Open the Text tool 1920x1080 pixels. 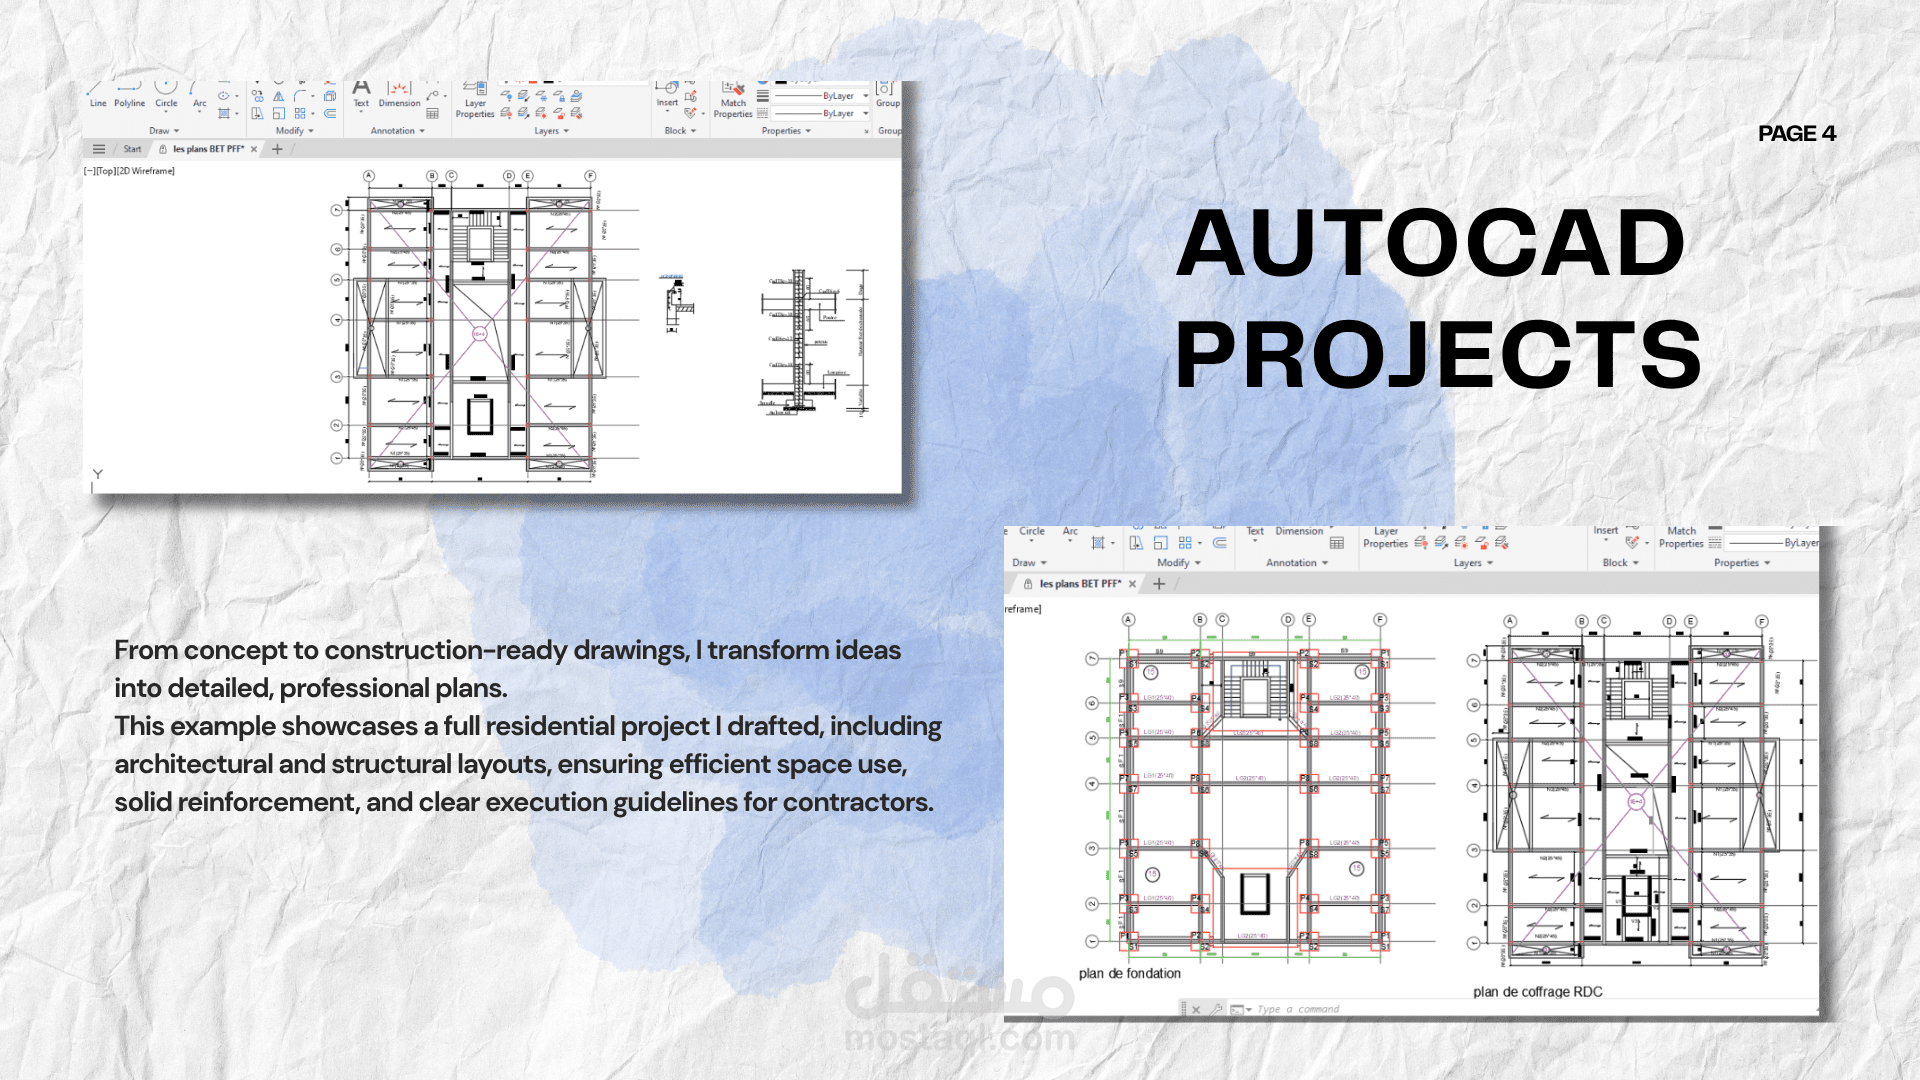361,96
